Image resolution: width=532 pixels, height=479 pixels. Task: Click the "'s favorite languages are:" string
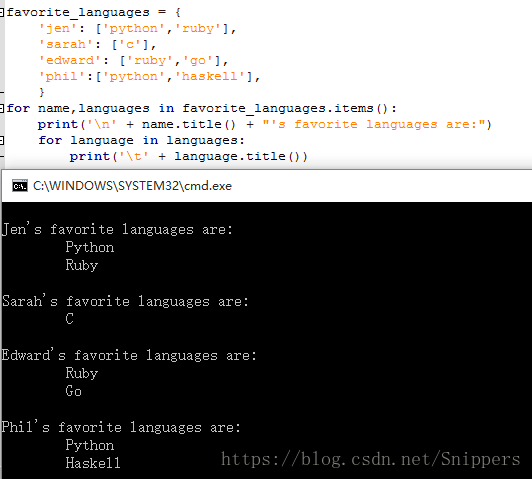click(x=373, y=124)
